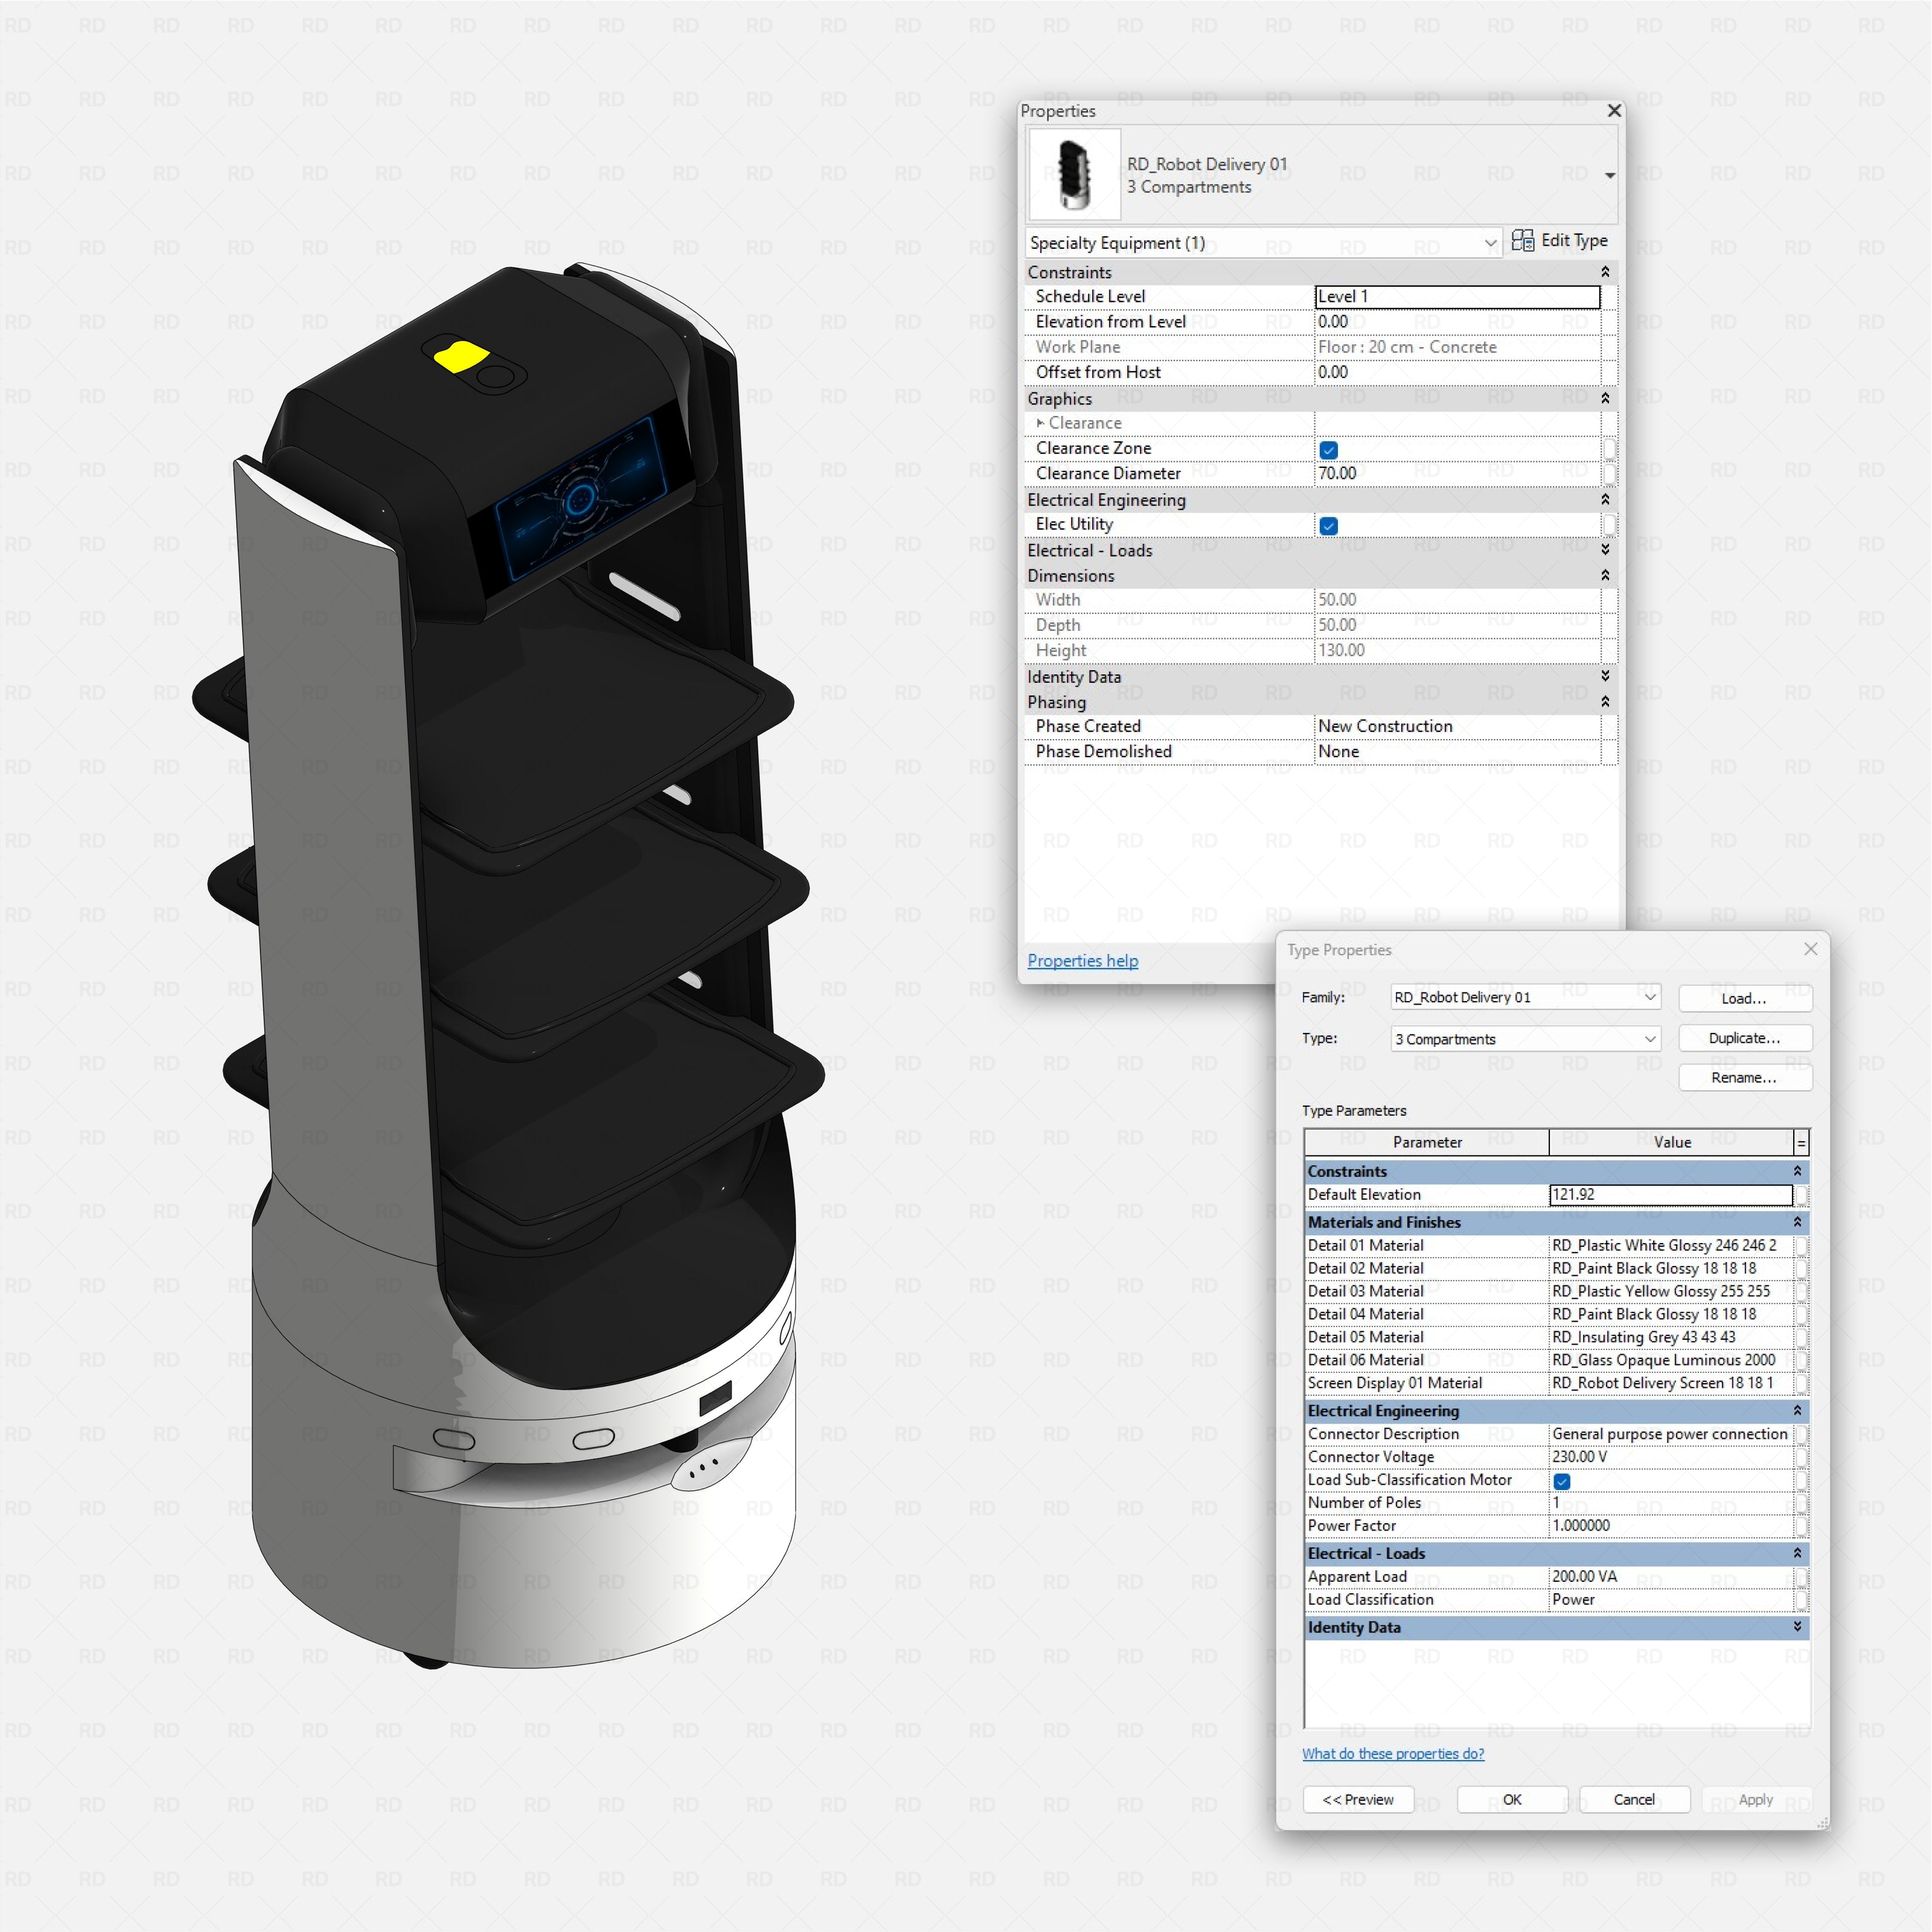This screenshot has height=1932, width=1932.
Task: Click the Load Classification value Power
Action: tap(1670, 1600)
